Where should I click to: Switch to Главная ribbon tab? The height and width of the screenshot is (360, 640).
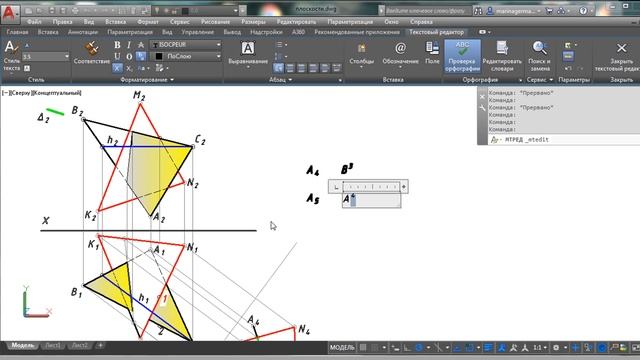pyautogui.click(x=18, y=32)
